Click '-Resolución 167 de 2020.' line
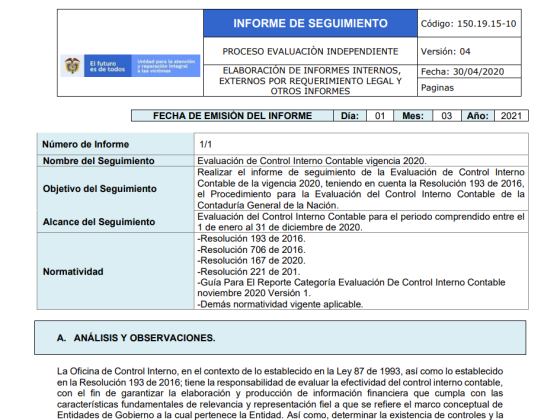This screenshot has height=420, width=560. click(251, 260)
